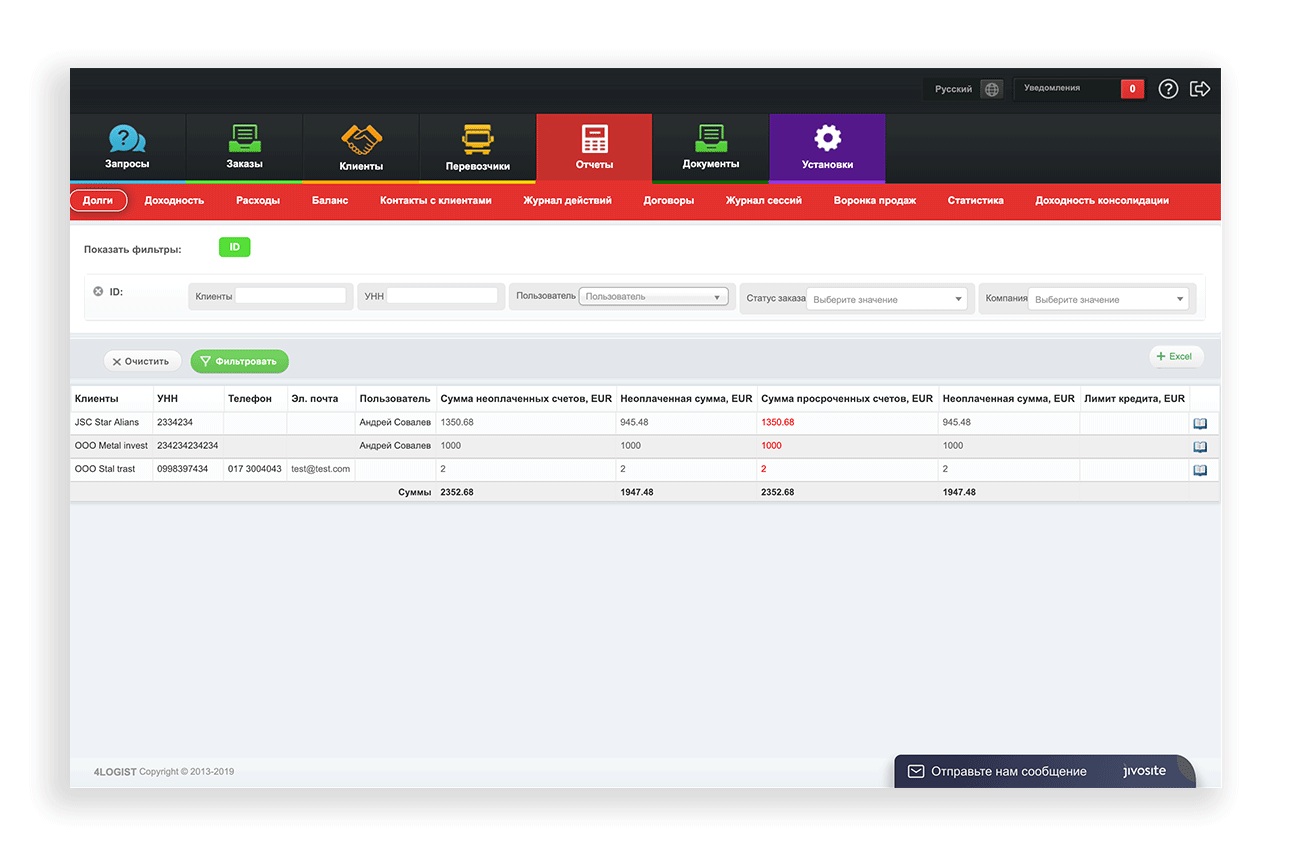Click the red overdue value 1350.68
This screenshot has width=1292, height=856.
778,422
